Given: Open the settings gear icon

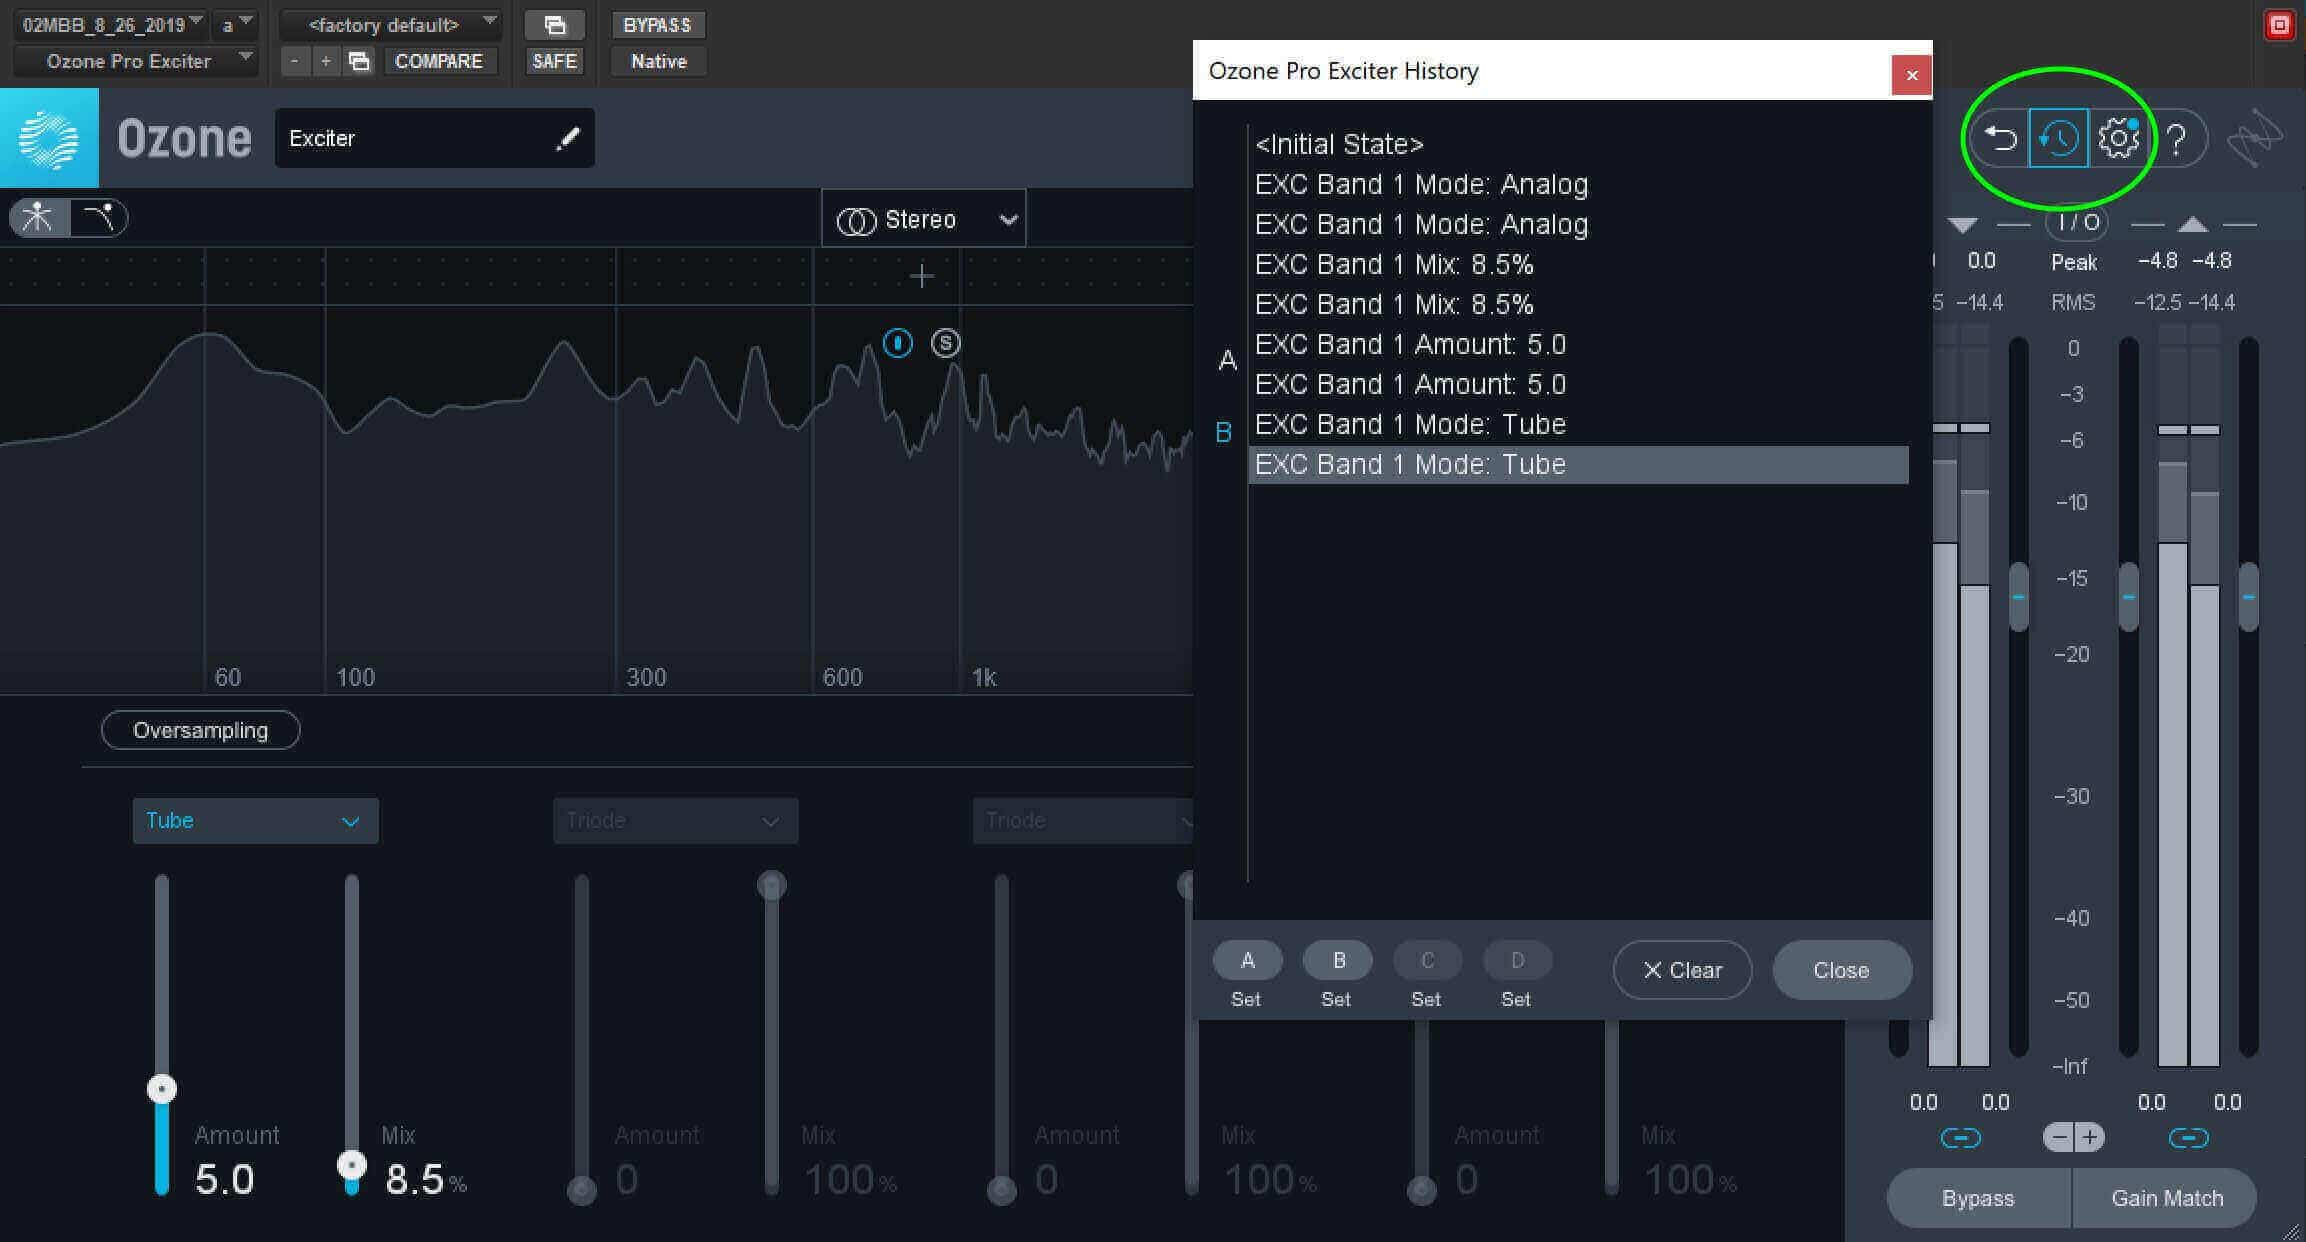Looking at the screenshot, I should (2117, 138).
